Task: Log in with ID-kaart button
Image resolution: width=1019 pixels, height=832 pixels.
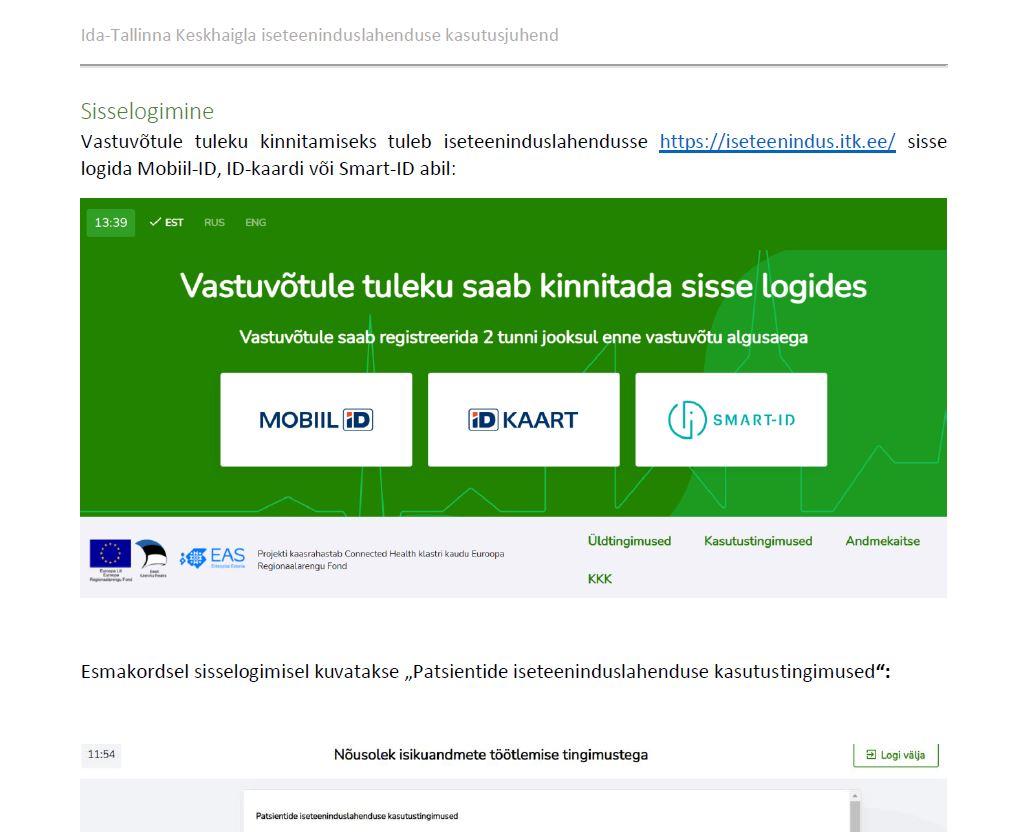Action: [524, 420]
